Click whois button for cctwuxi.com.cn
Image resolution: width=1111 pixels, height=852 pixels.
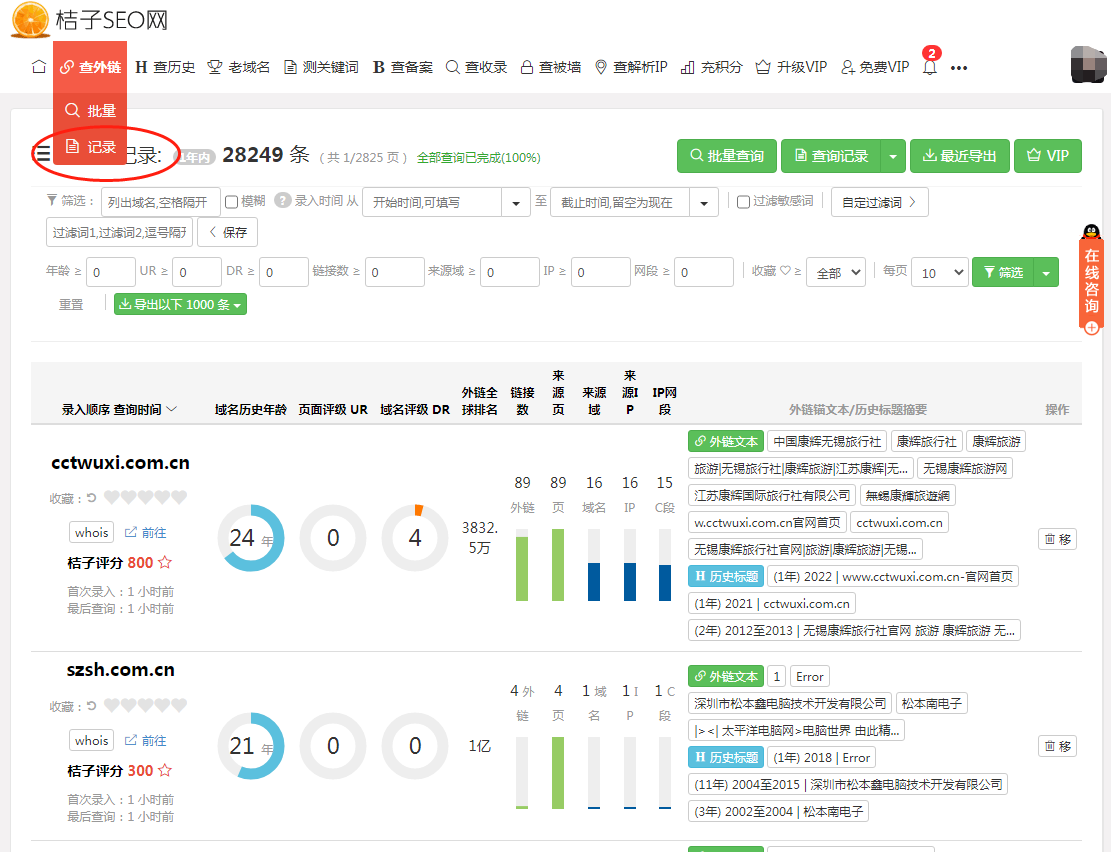pos(91,532)
